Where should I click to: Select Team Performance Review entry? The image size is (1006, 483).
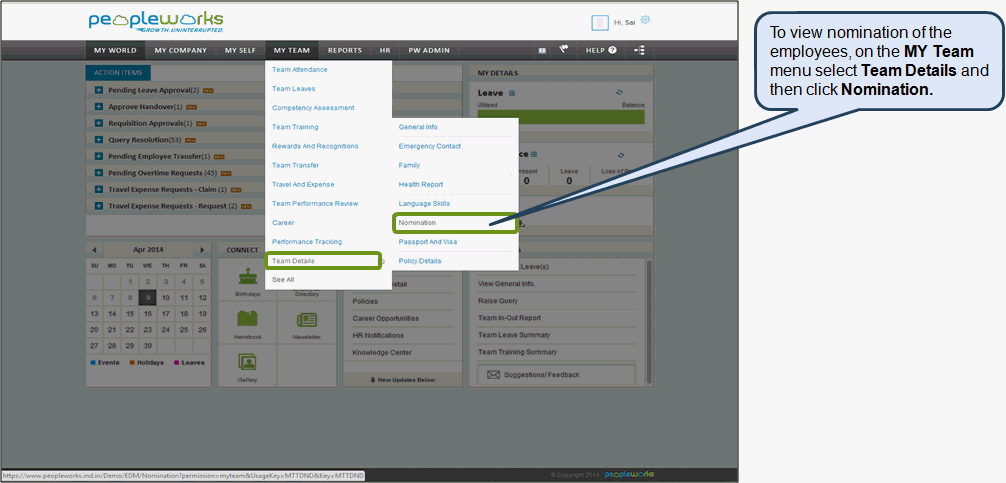click(x=315, y=204)
